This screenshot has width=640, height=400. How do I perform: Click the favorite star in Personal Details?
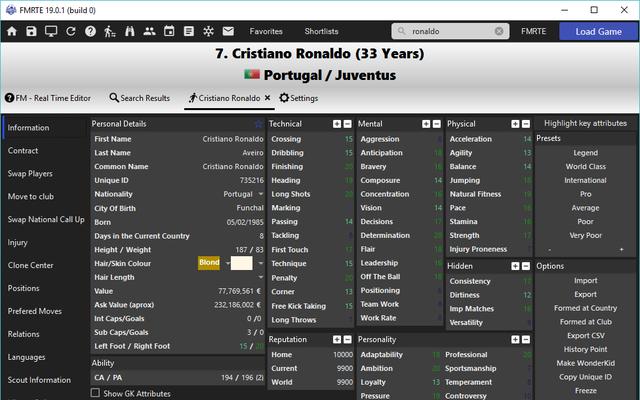(258, 124)
